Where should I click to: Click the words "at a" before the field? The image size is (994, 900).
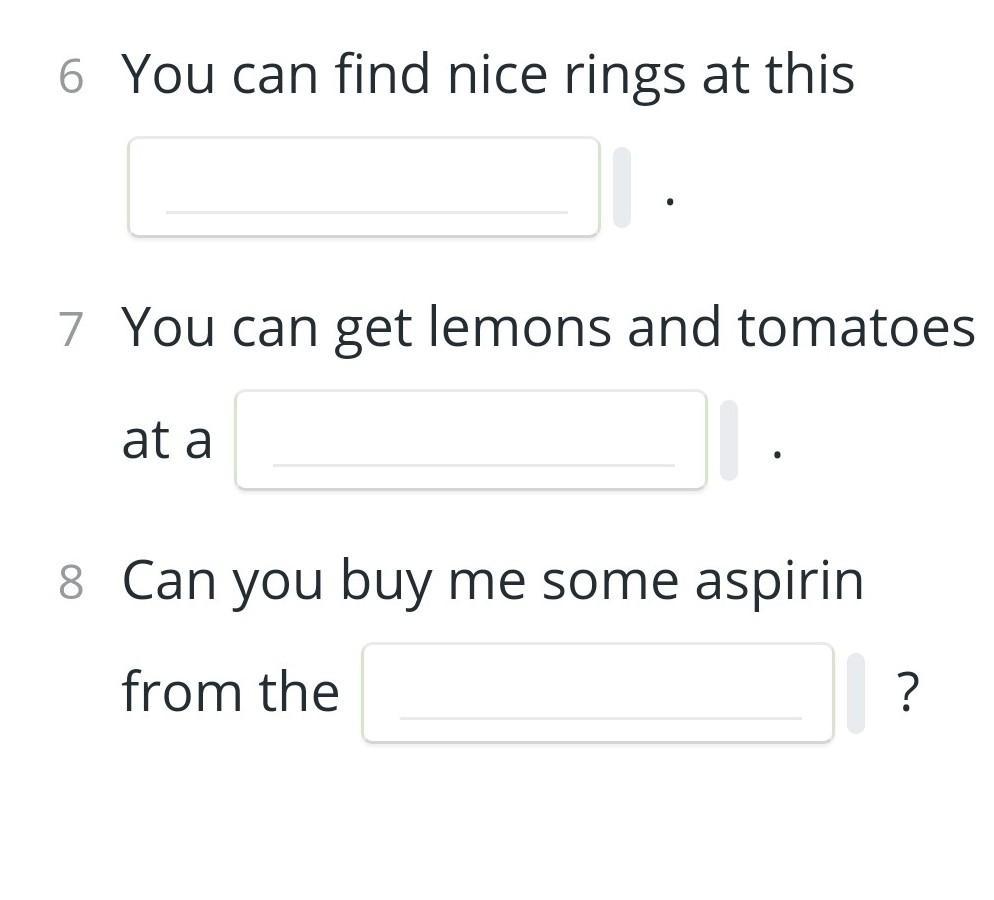tap(167, 440)
